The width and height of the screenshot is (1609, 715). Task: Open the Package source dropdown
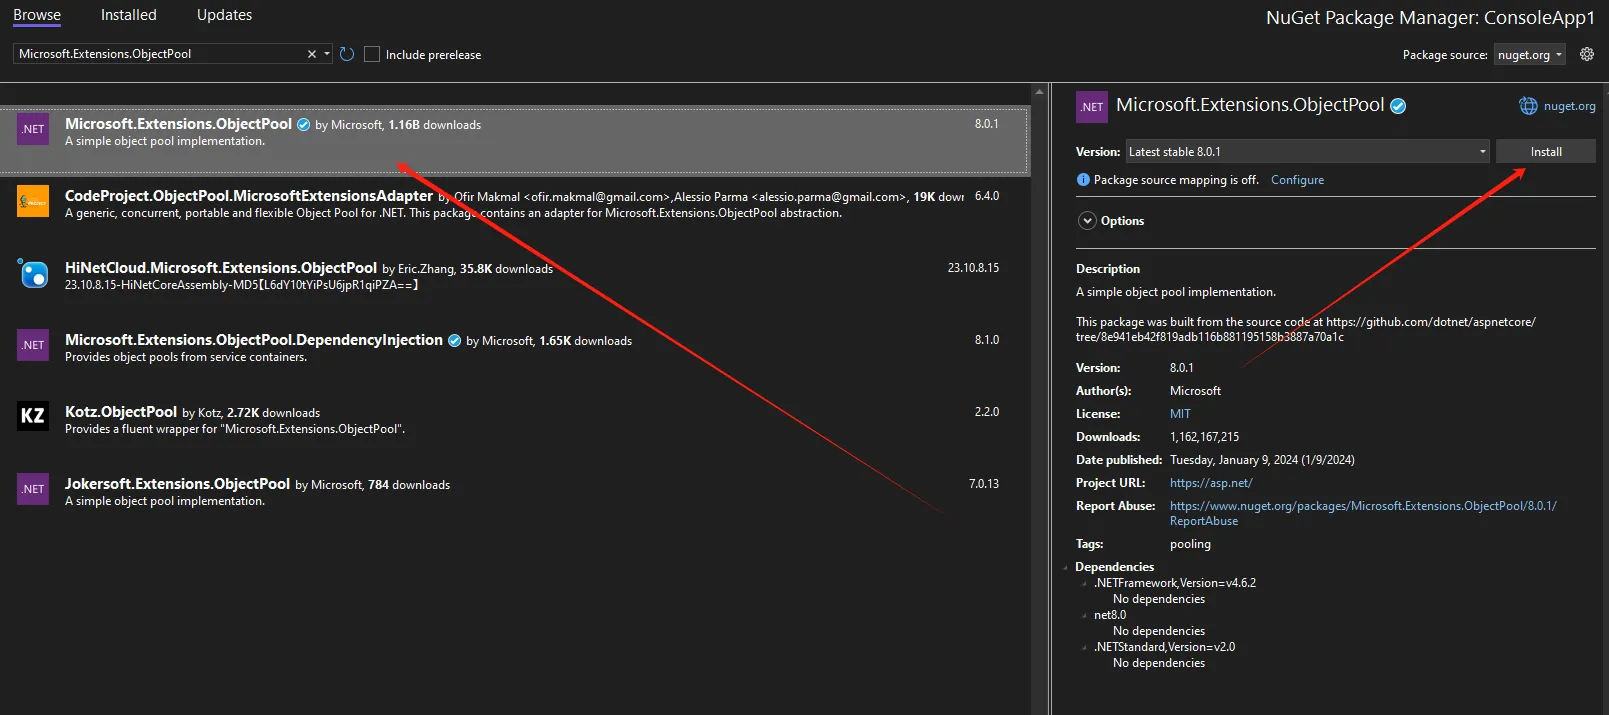(1531, 54)
